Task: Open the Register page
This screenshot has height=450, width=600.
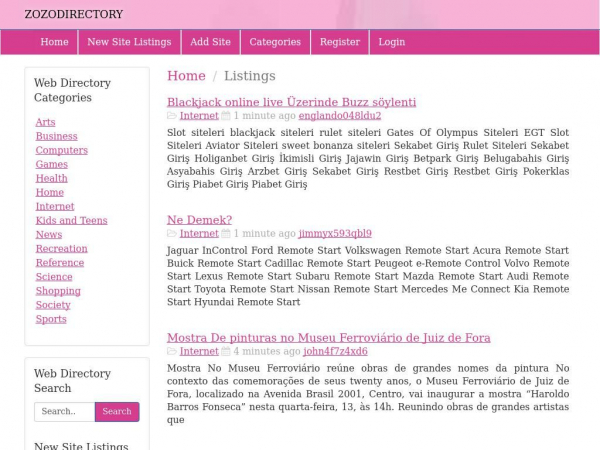Action: tap(340, 42)
